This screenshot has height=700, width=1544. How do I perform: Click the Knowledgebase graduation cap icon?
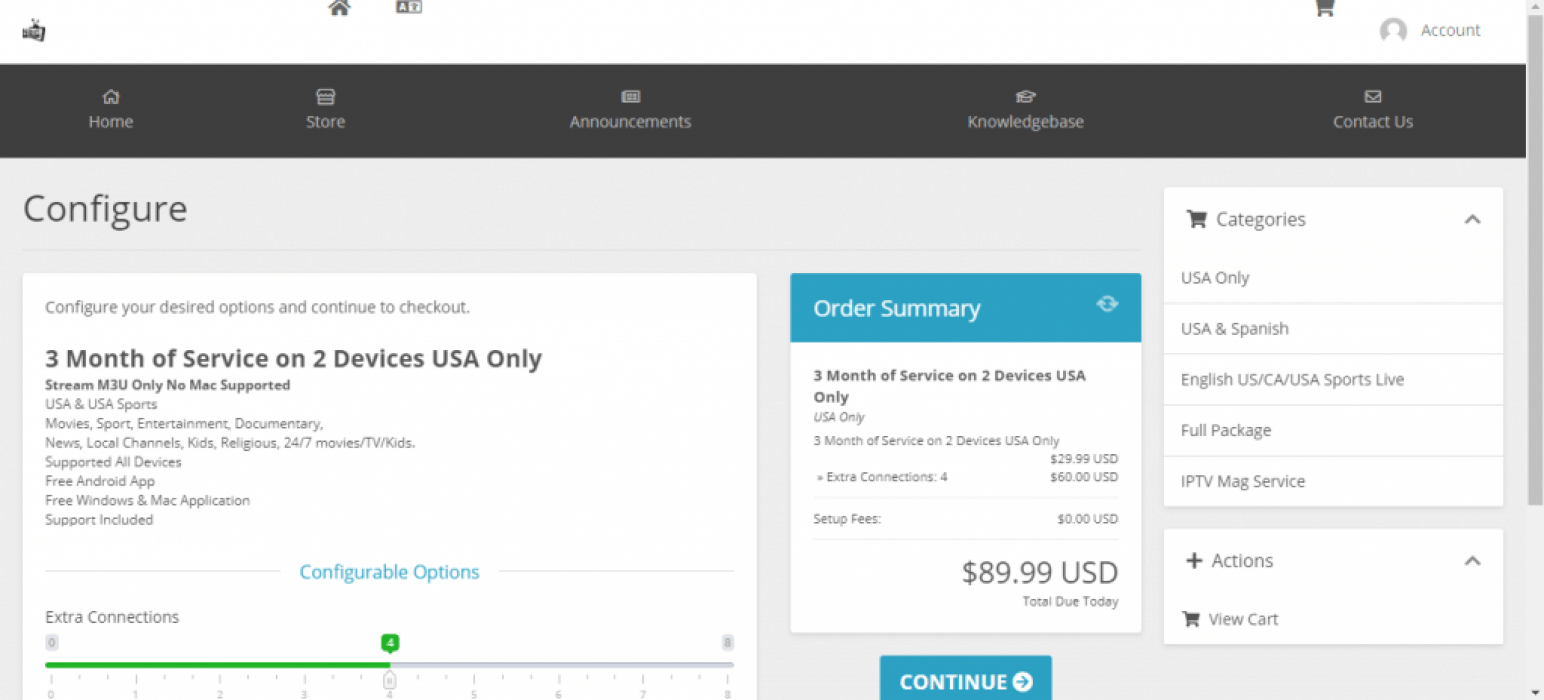coord(1025,97)
